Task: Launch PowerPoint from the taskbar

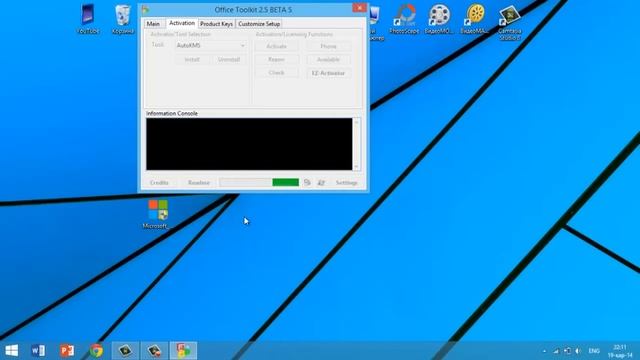Action: tap(67, 350)
